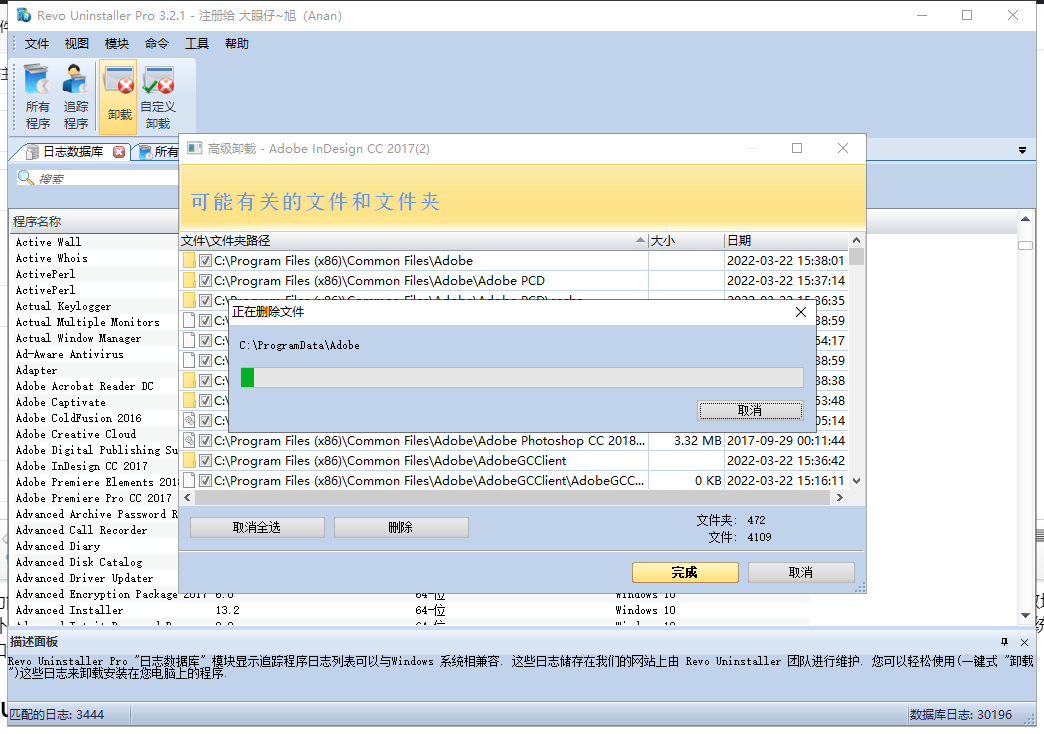The width and height of the screenshot is (1044, 734).
Task: Maximize the Advanced Uninstall dialog
Action: pyautogui.click(x=797, y=148)
